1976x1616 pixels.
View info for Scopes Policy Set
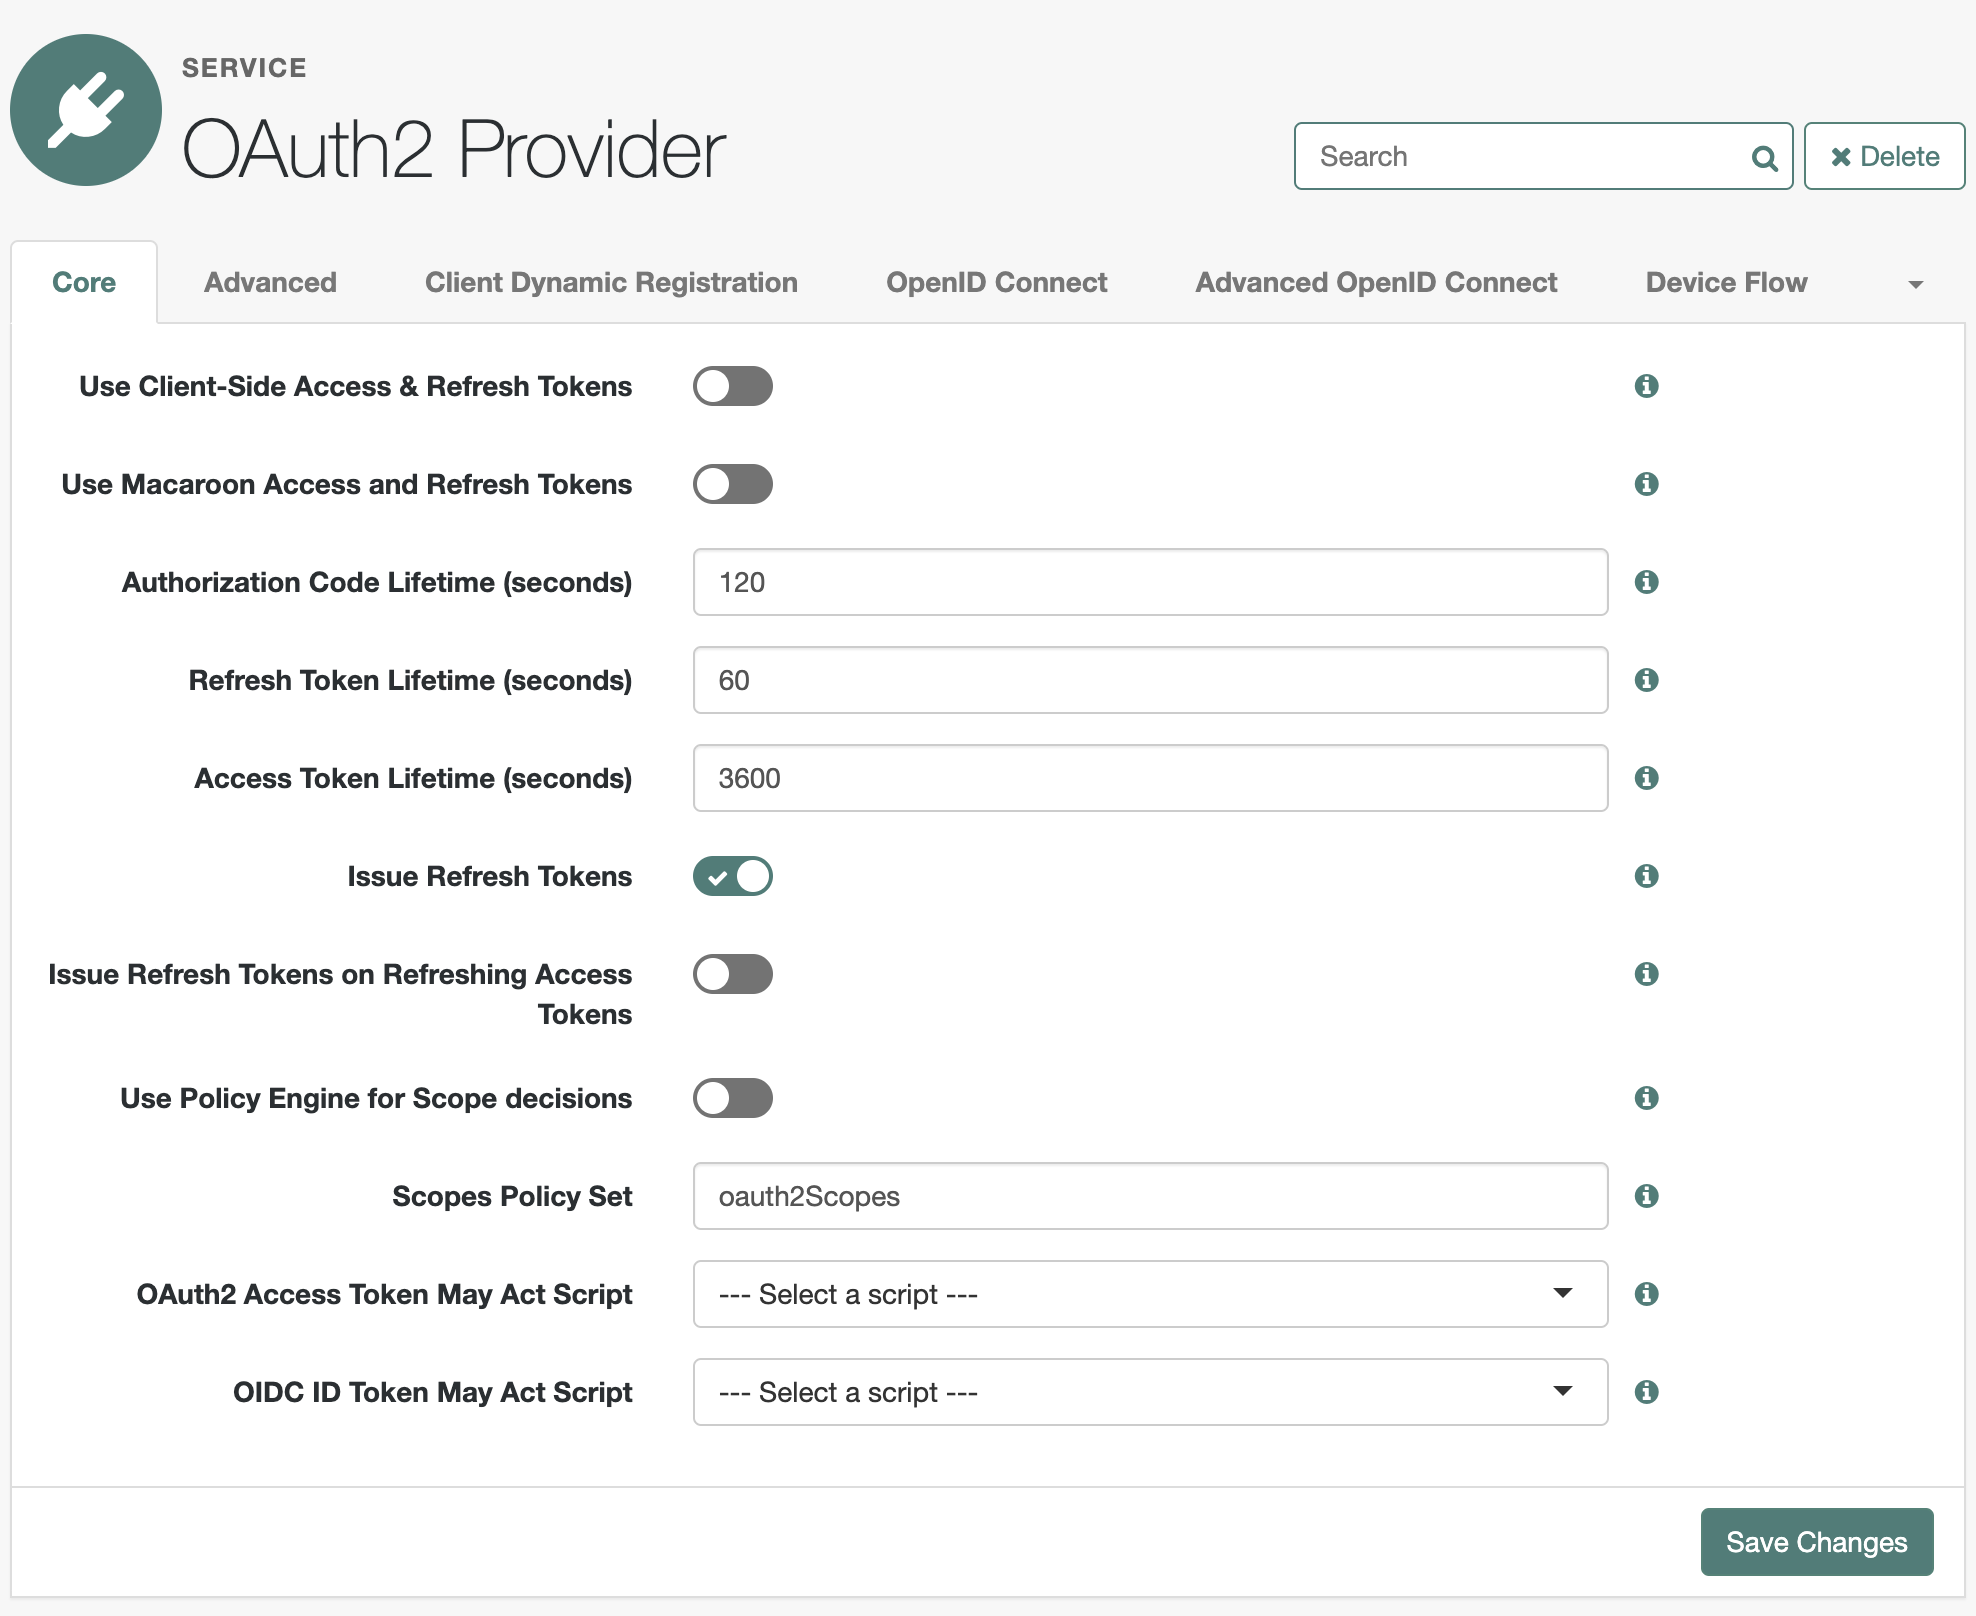click(x=1647, y=1195)
